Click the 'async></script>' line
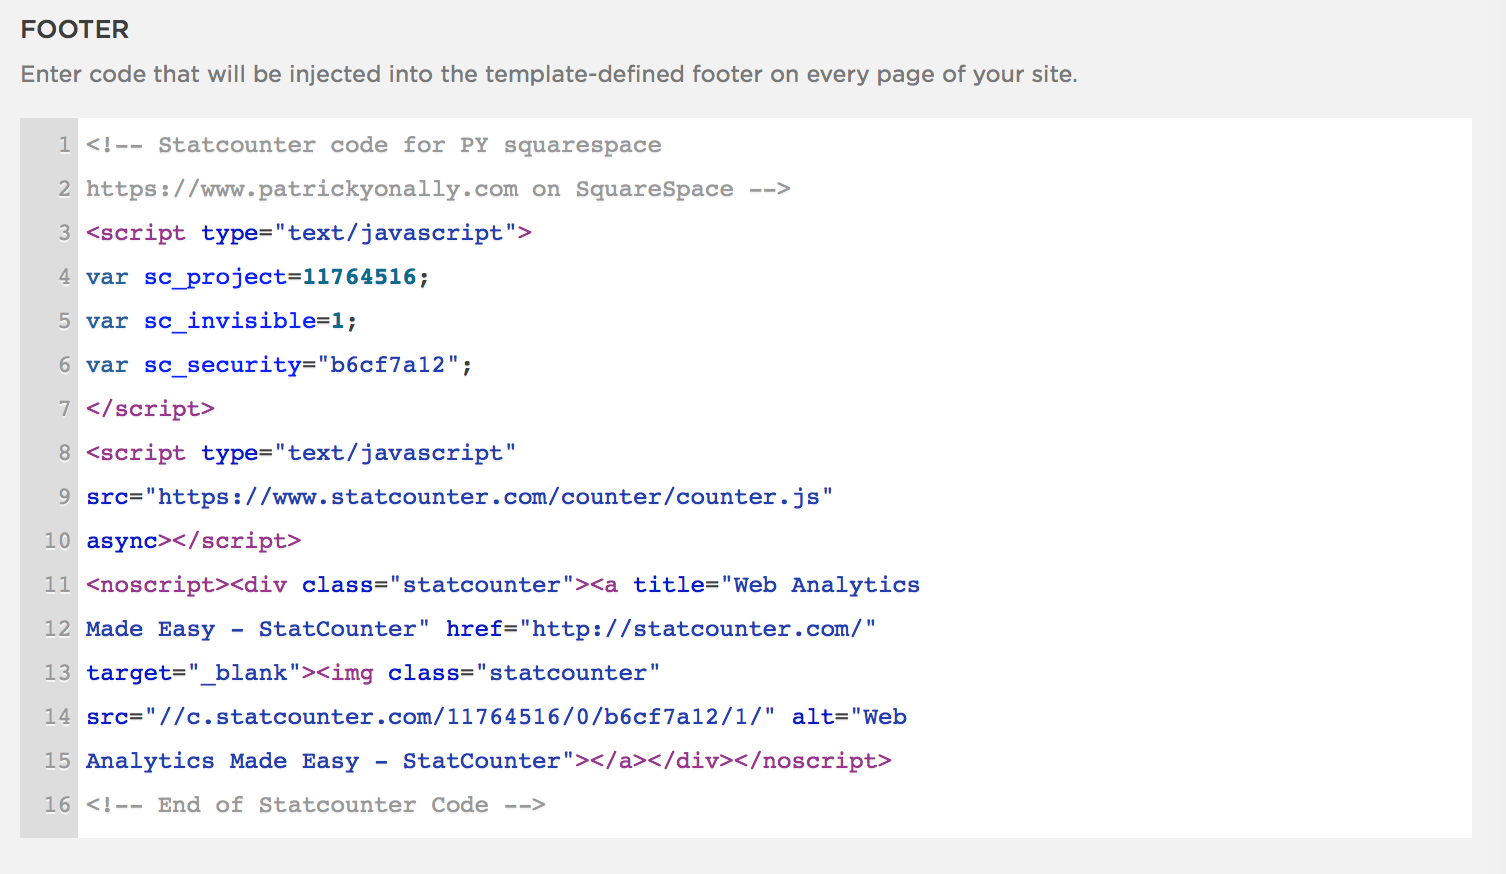 pos(193,541)
